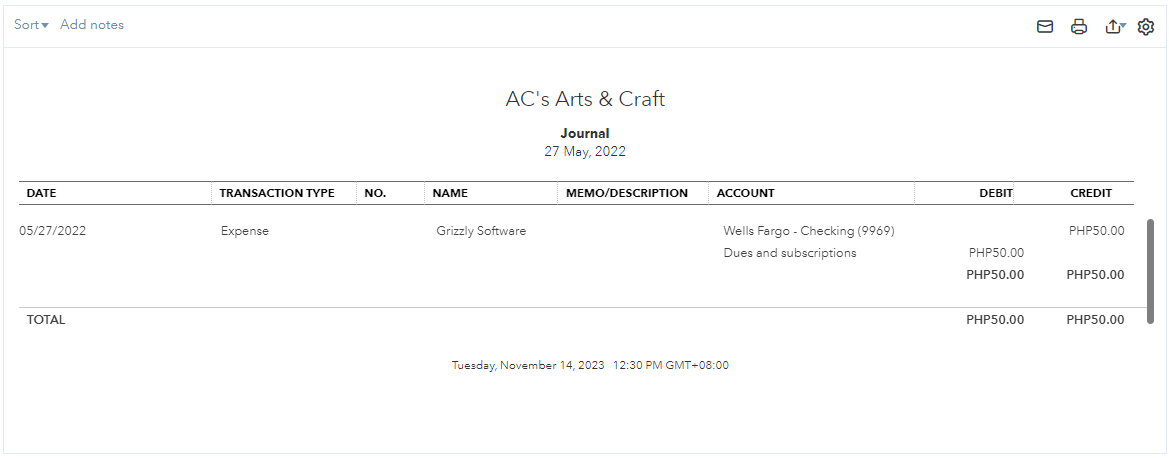Click the ACCOUNT column header

click(x=746, y=193)
